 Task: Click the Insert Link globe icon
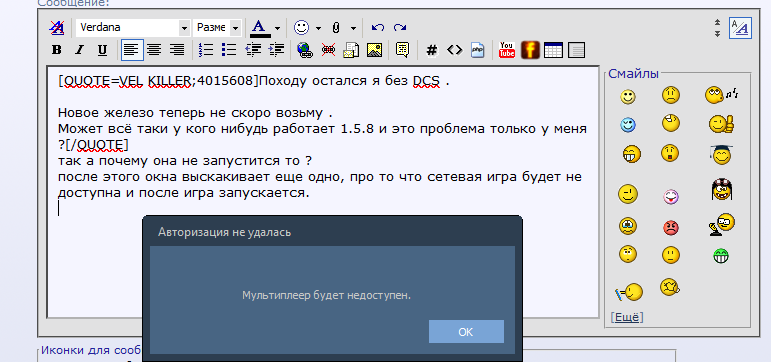tap(305, 50)
